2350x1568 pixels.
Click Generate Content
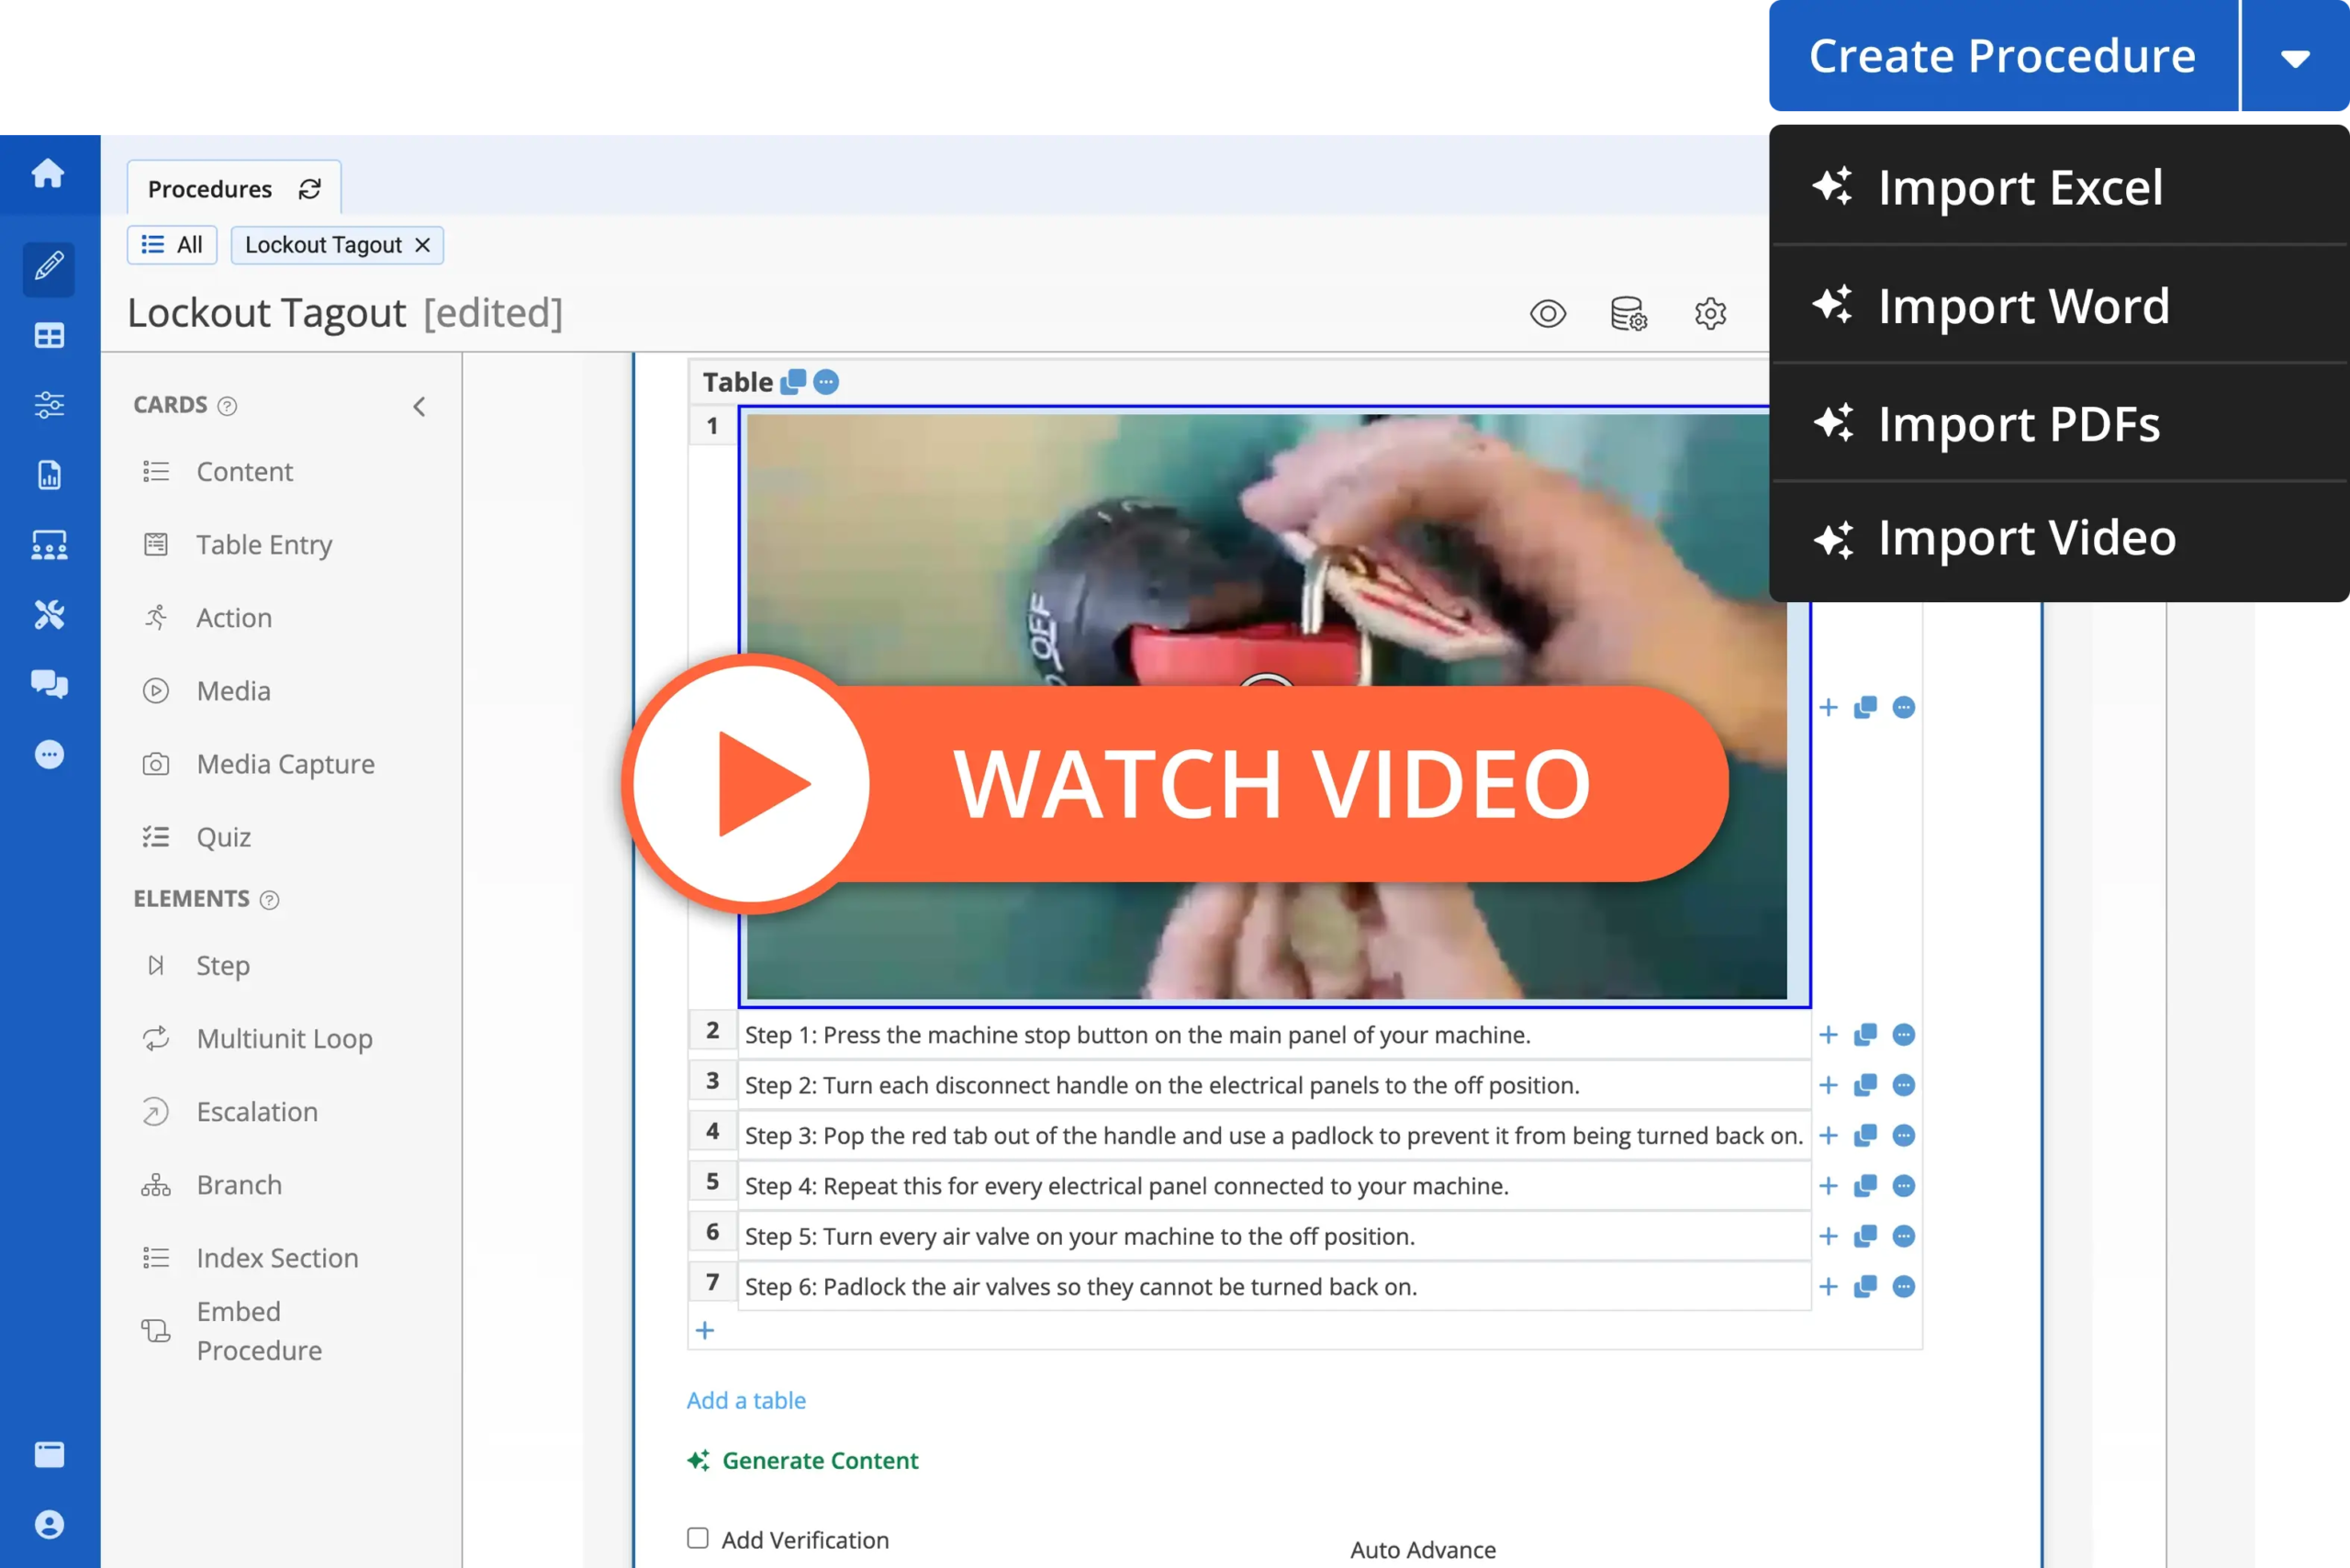click(x=803, y=1460)
